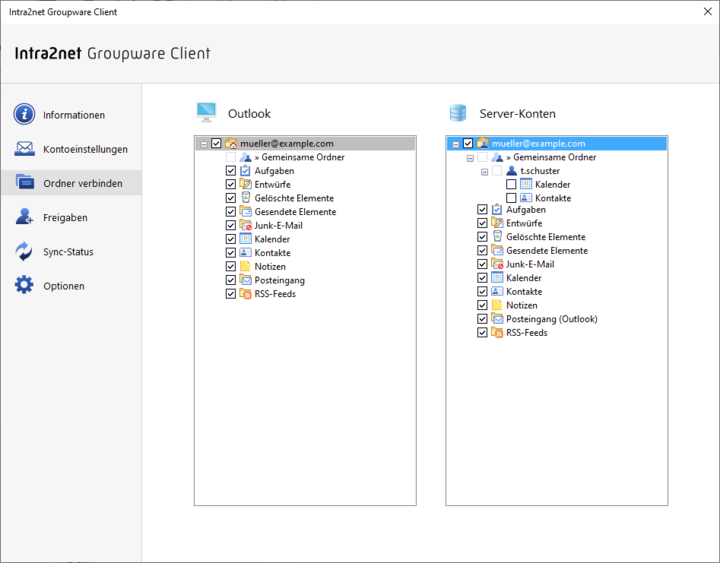
Task: Click the Informationen info icon in sidebar
Action: (24, 114)
